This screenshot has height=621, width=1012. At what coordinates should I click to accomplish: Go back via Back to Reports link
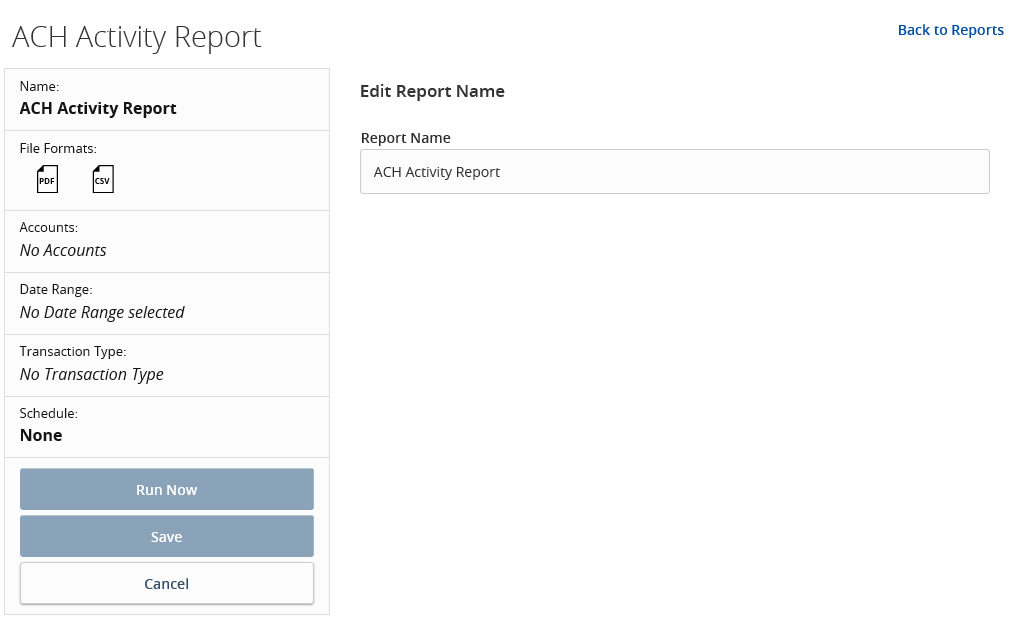coord(951,30)
